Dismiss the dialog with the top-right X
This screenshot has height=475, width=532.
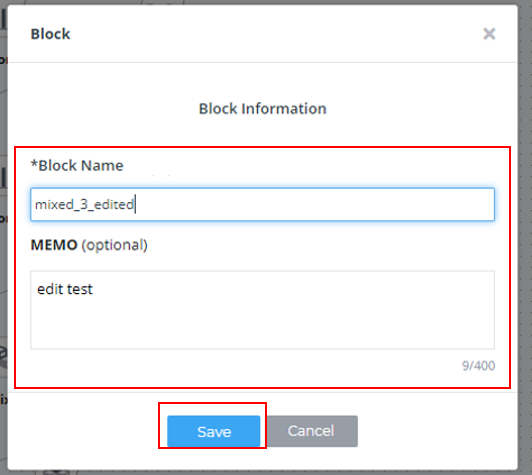[489, 34]
